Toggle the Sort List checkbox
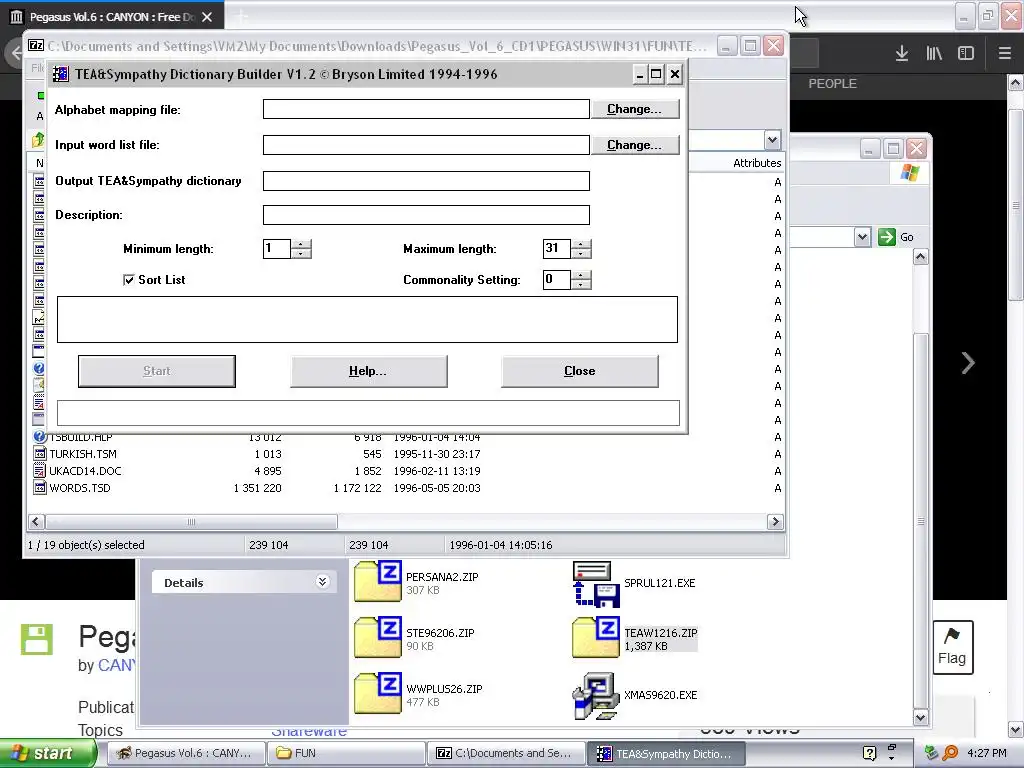The width and height of the screenshot is (1024, 768). 129,280
